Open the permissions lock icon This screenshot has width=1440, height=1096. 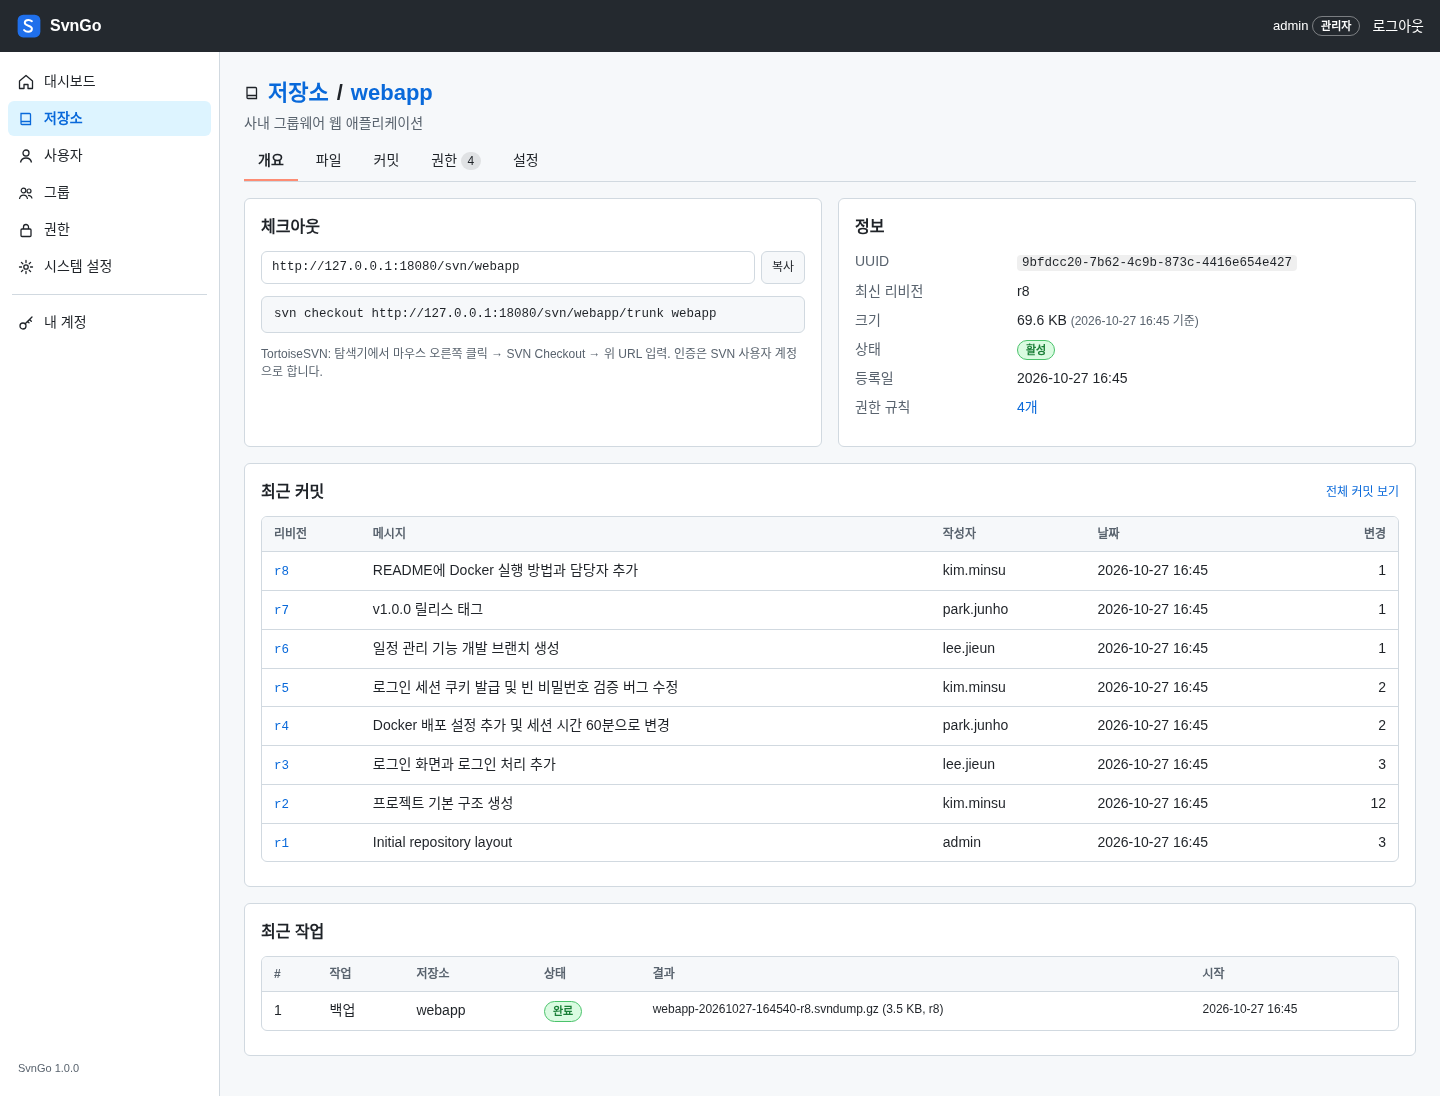[x=26, y=230]
